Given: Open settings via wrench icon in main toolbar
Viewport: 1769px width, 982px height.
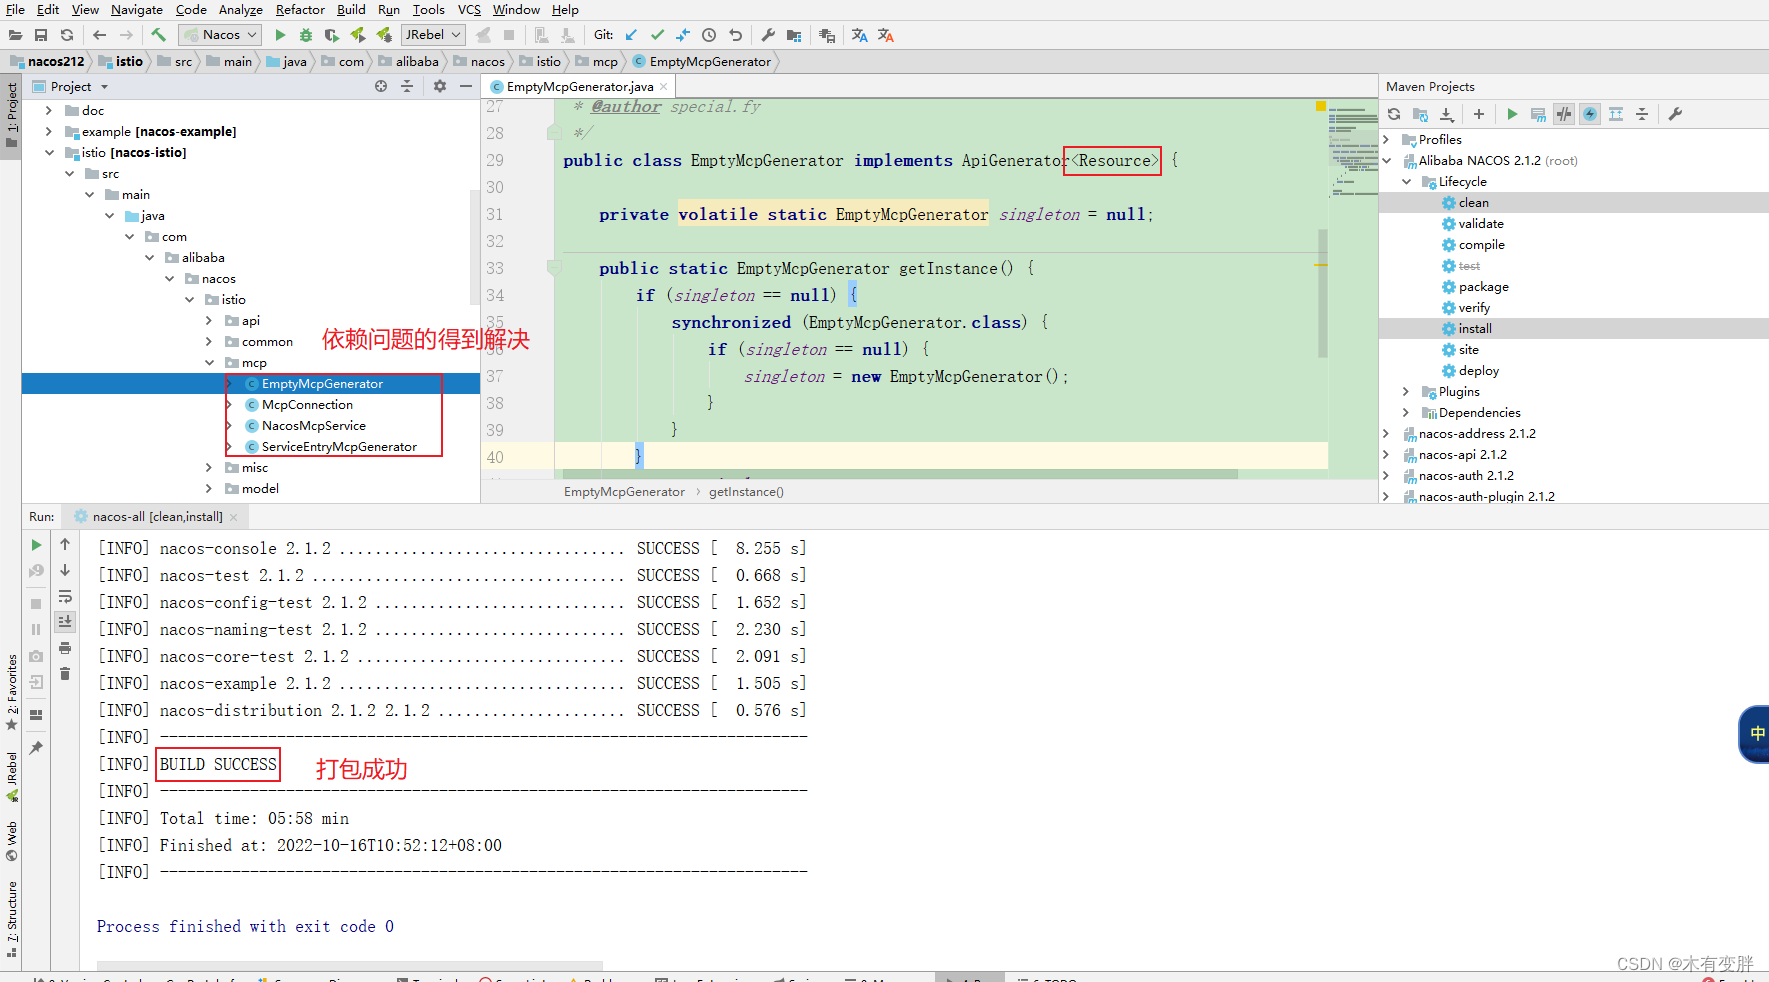Looking at the screenshot, I should (768, 35).
